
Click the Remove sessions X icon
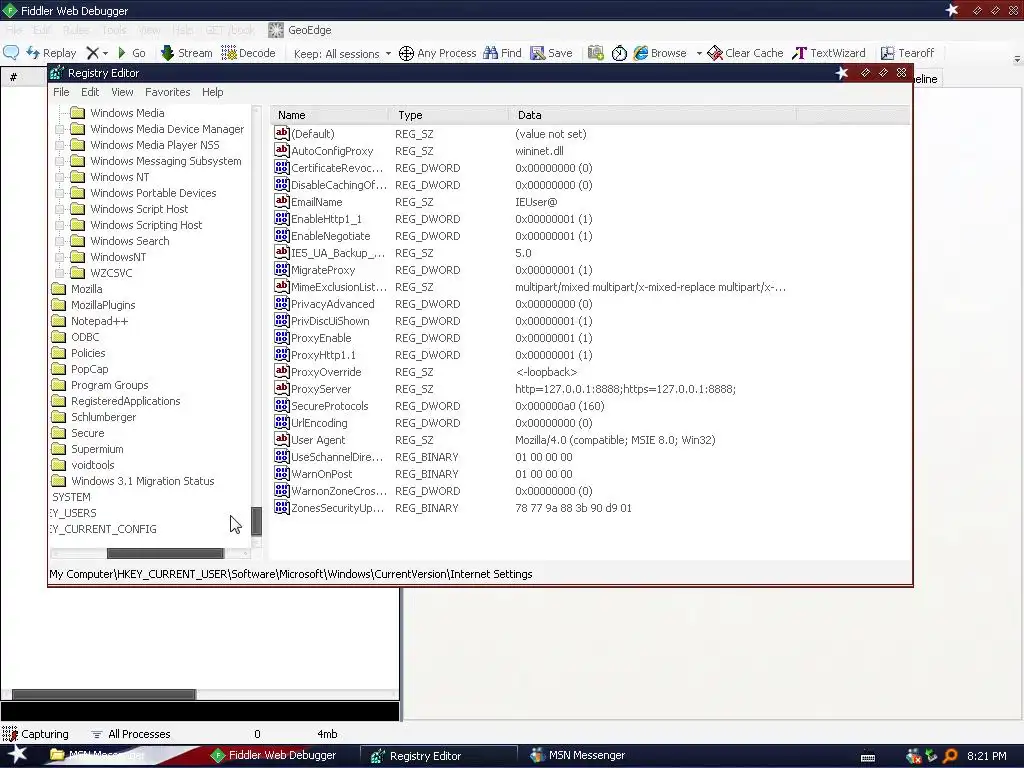tap(93, 53)
